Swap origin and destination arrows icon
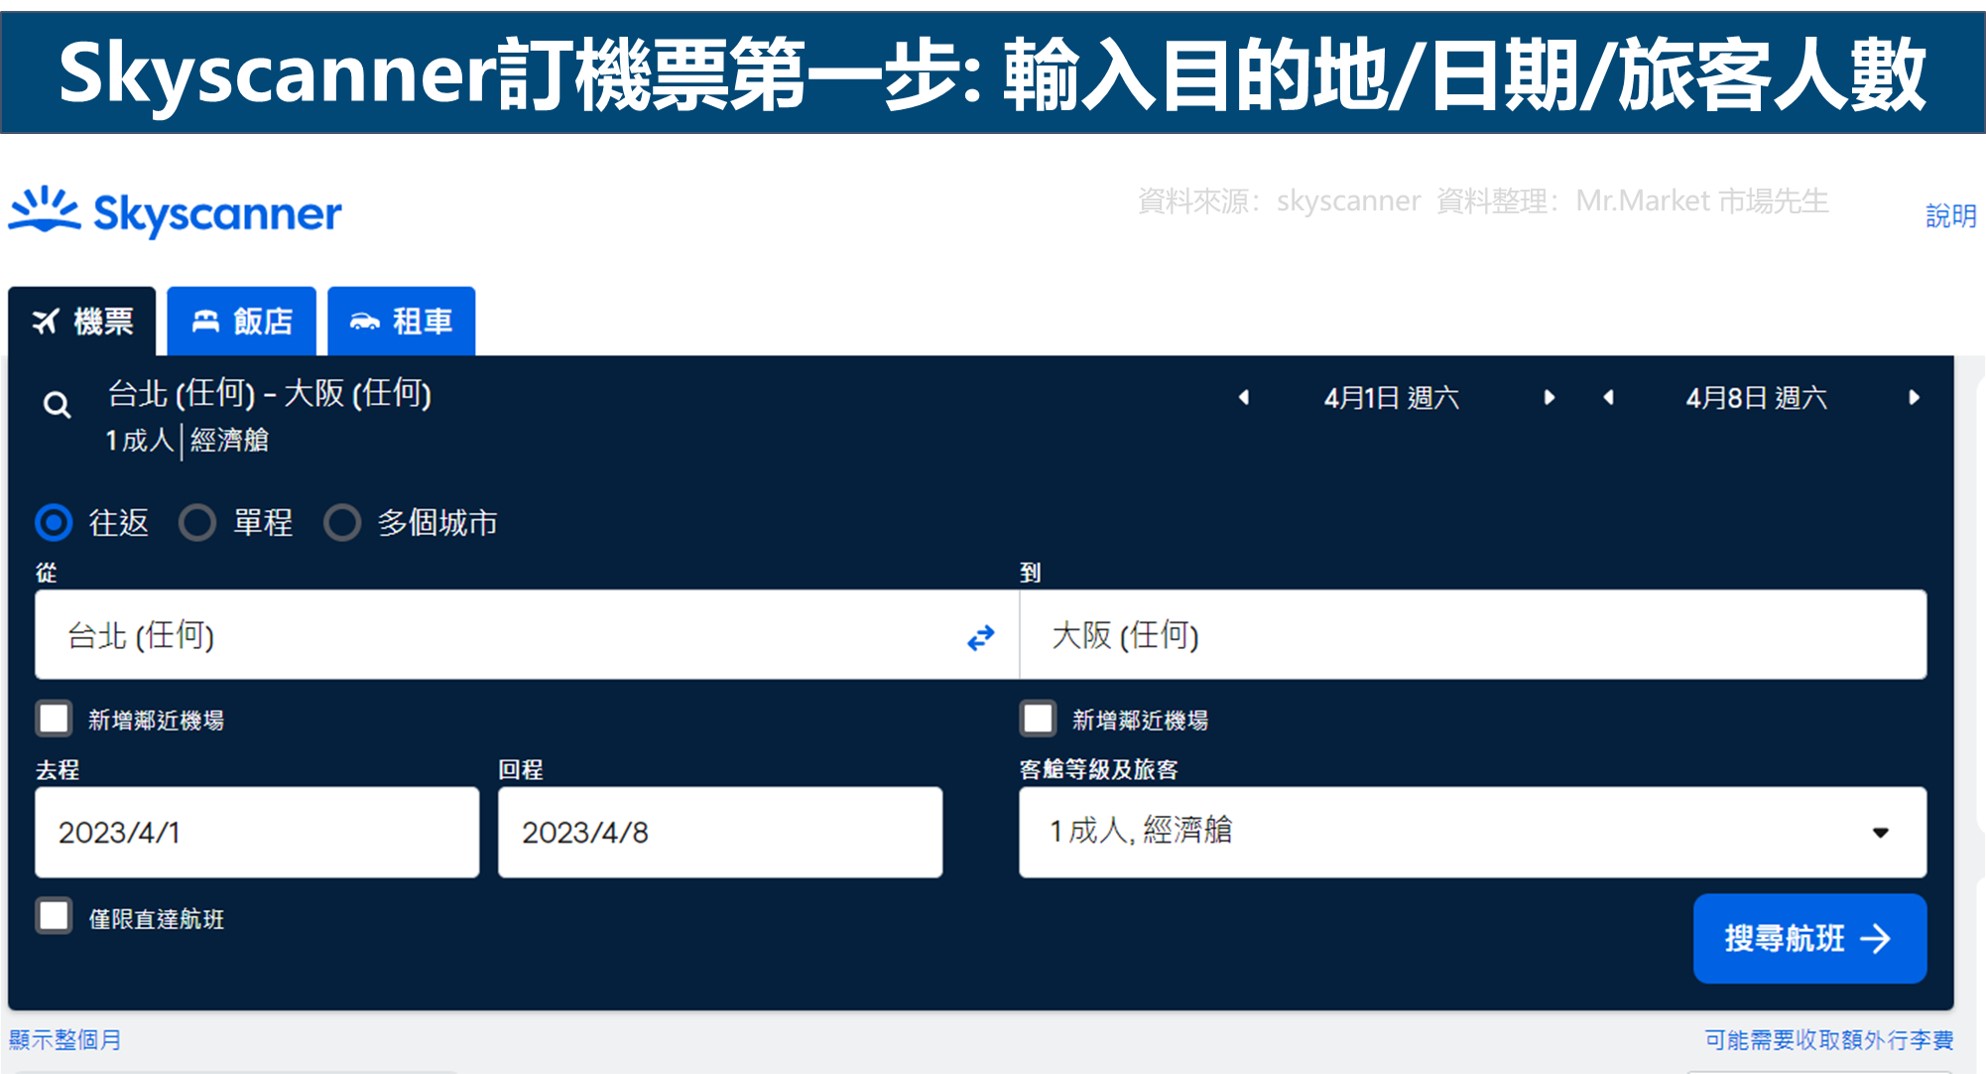1986x1074 pixels. [981, 637]
